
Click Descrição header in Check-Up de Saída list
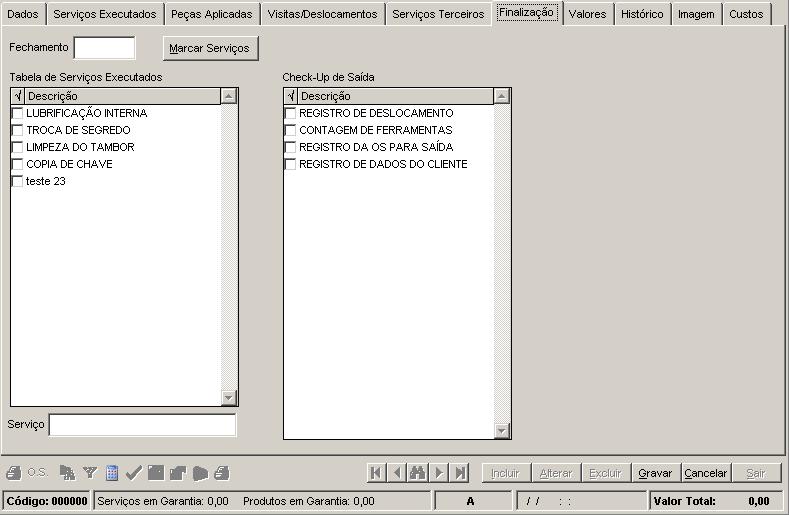coord(396,96)
